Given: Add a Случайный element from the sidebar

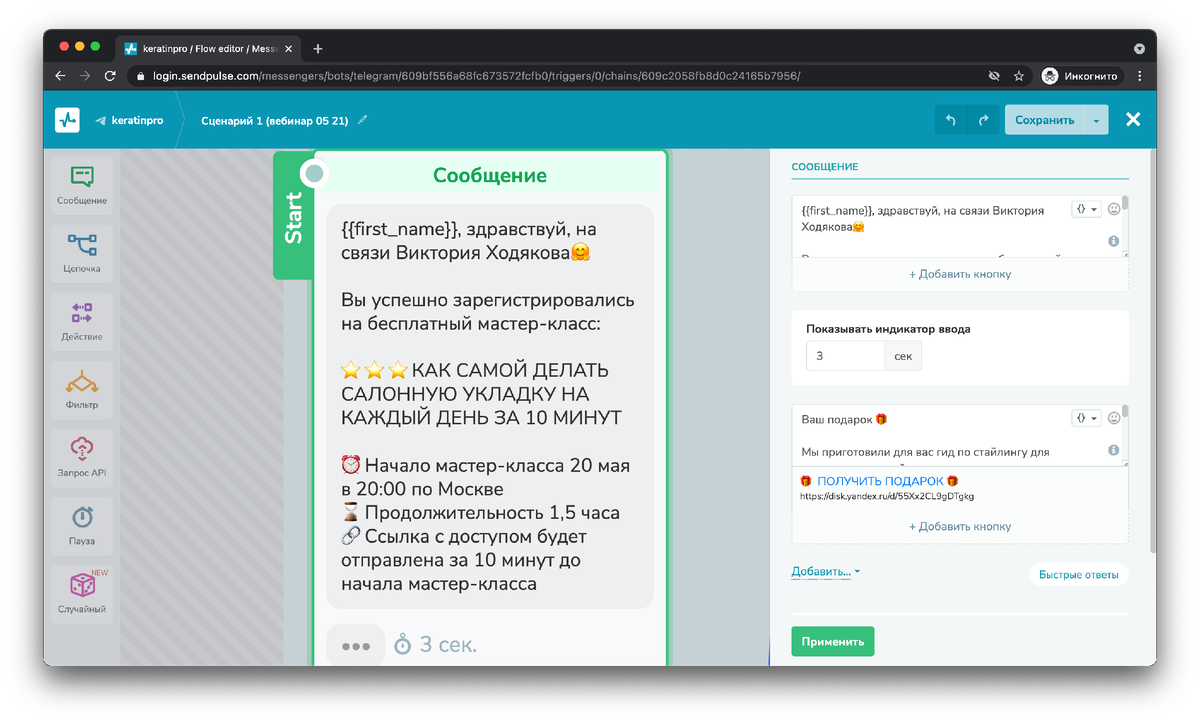Looking at the screenshot, I should click(x=82, y=593).
